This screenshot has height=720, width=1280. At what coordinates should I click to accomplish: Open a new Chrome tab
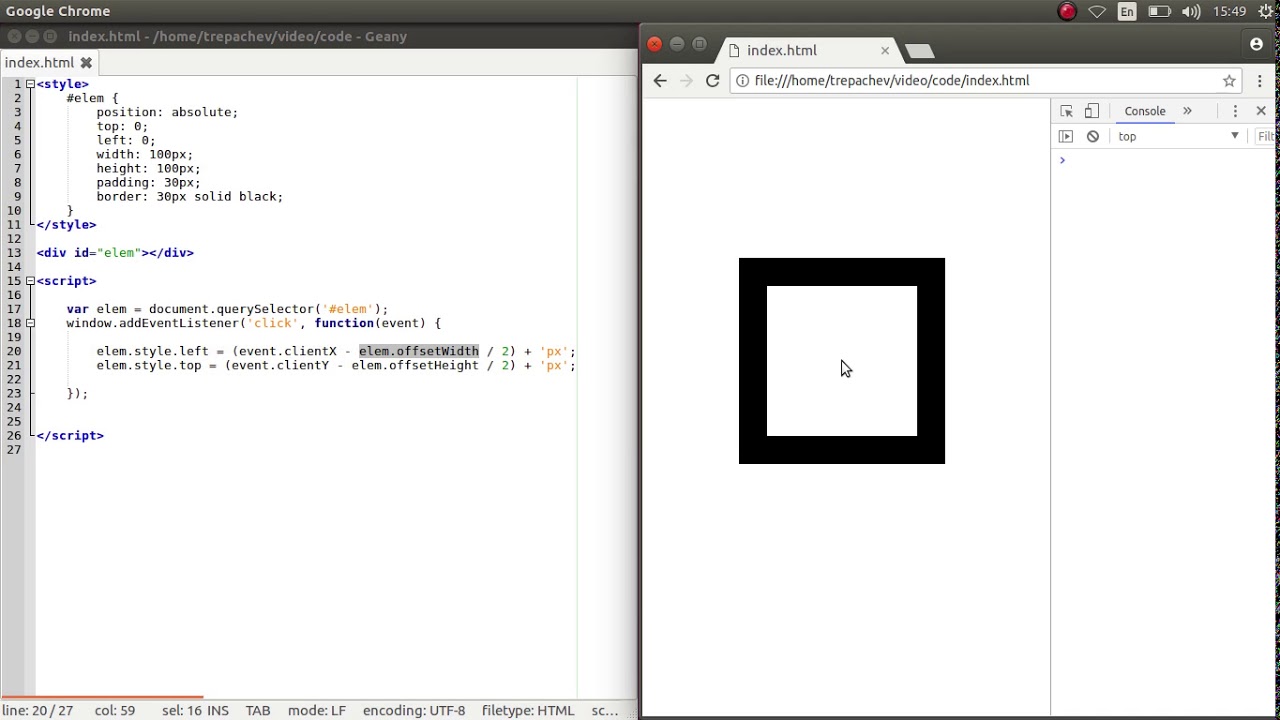tap(919, 51)
